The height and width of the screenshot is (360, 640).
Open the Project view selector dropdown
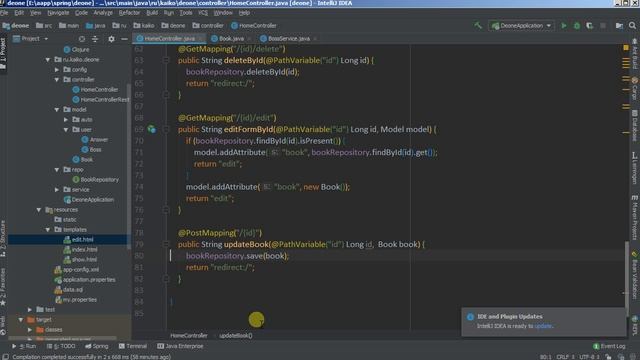31,39
